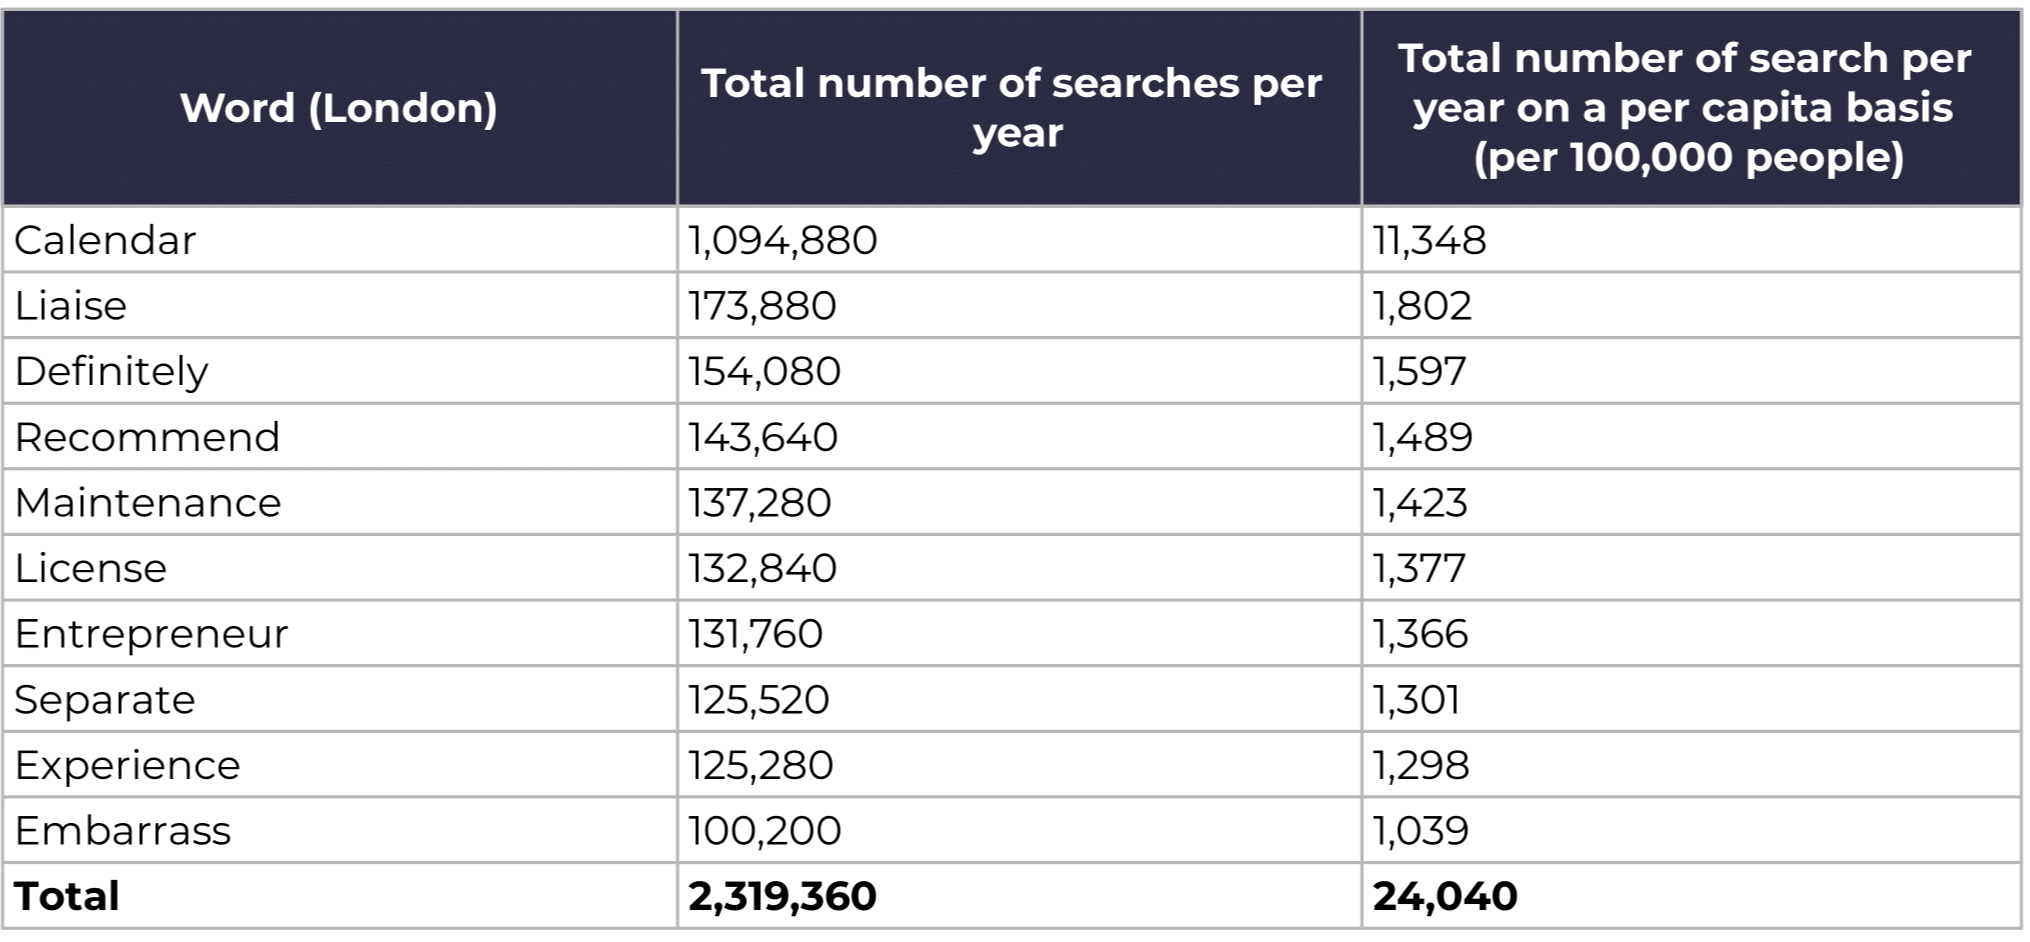The height and width of the screenshot is (942, 2030).
Task: Click the 'Word (London)' column header
Action: point(339,108)
